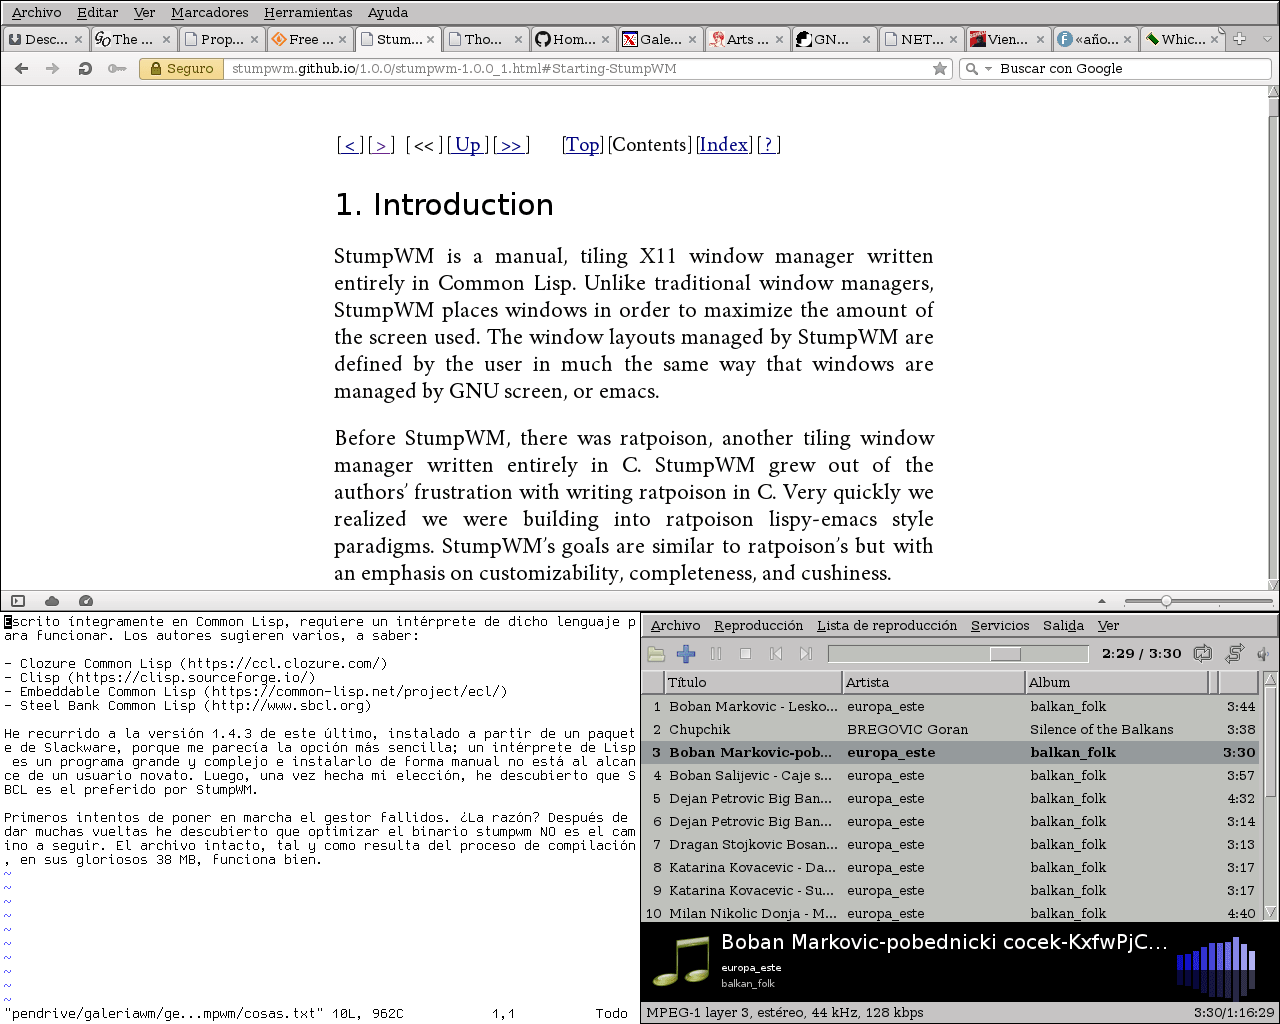Go to the previous track
This screenshot has width=1280, height=1024.
(x=776, y=654)
